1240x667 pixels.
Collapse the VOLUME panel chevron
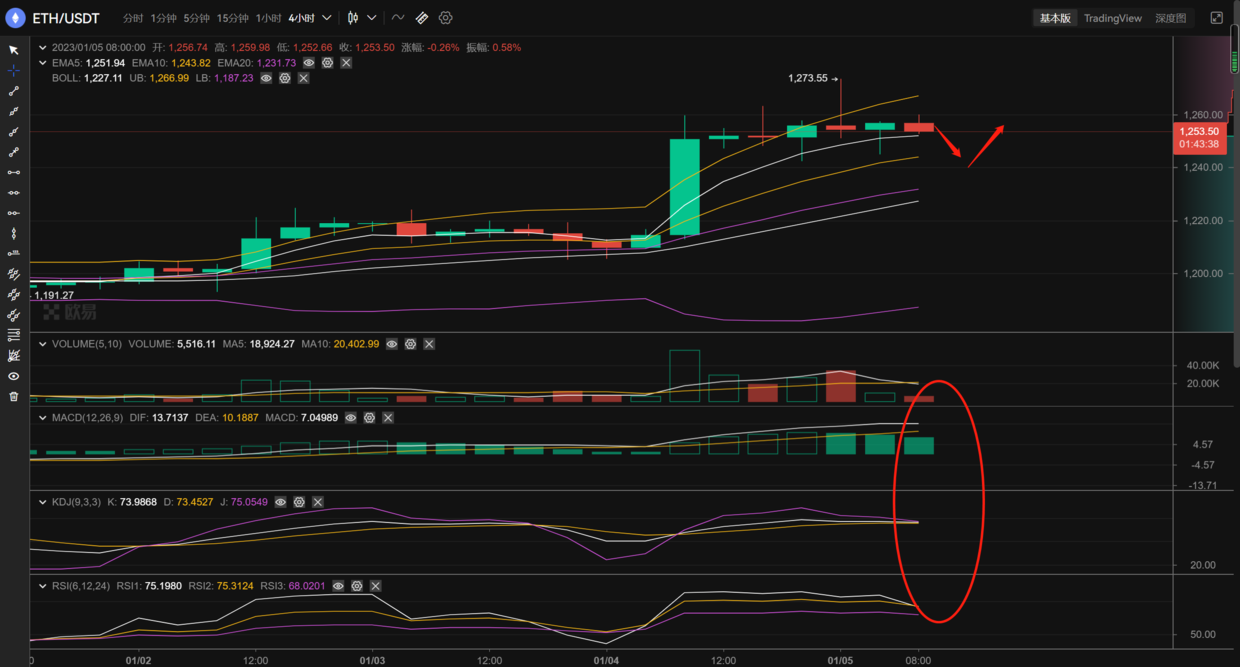point(43,344)
